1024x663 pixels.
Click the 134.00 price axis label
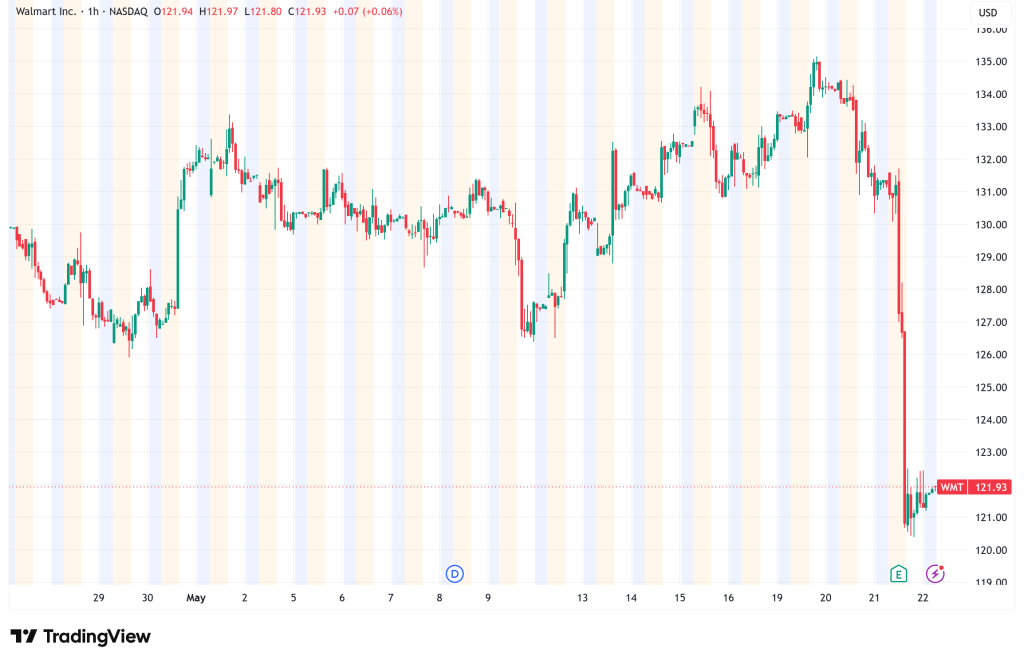click(x=991, y=94)
